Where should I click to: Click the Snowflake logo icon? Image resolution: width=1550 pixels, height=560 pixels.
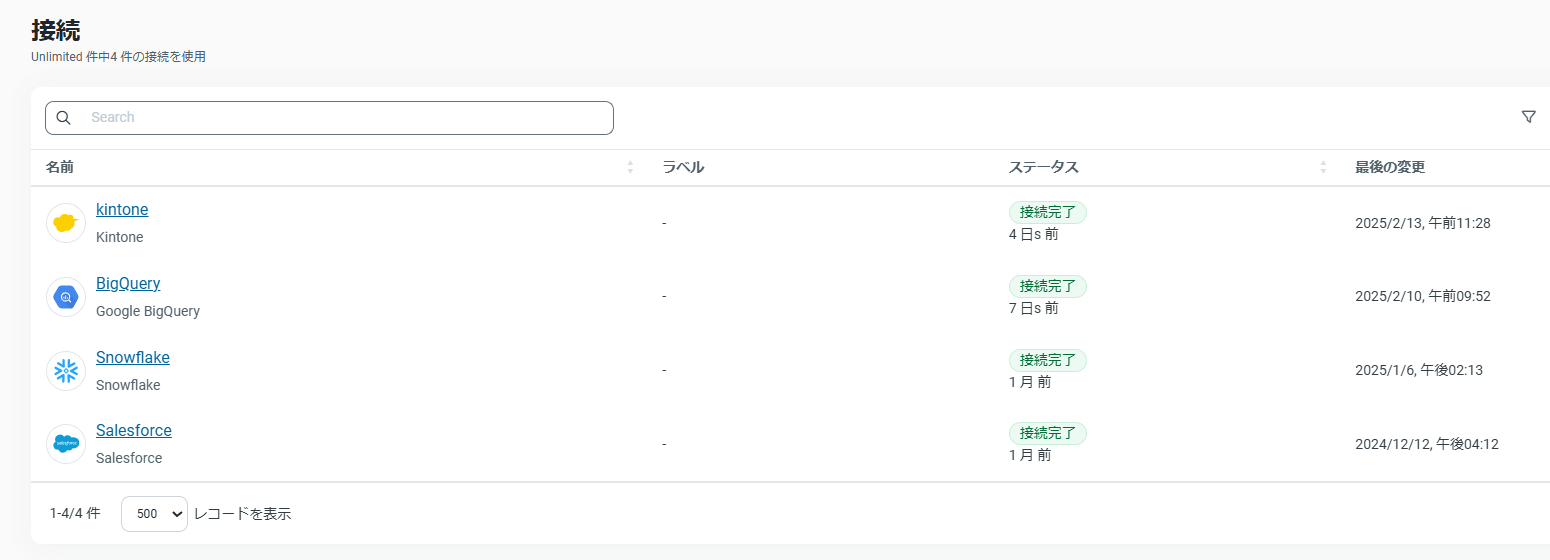click(66, 371)
